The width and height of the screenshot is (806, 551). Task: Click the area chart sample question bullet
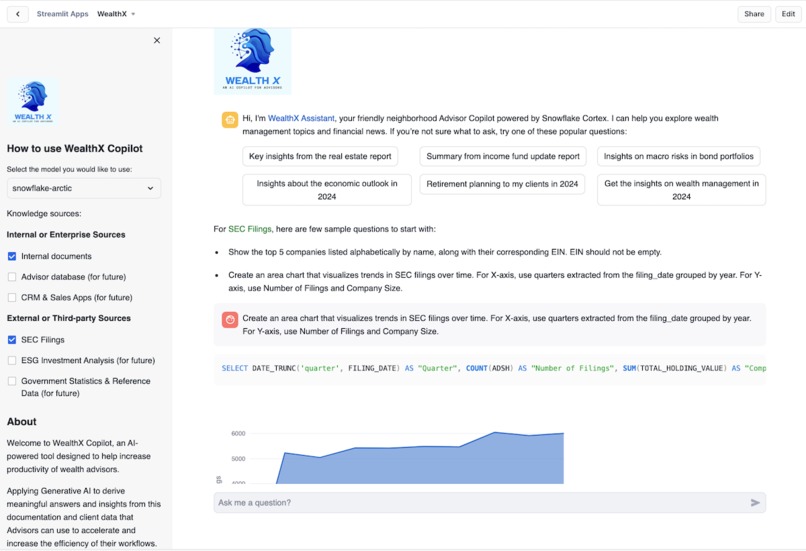(495, 282)
